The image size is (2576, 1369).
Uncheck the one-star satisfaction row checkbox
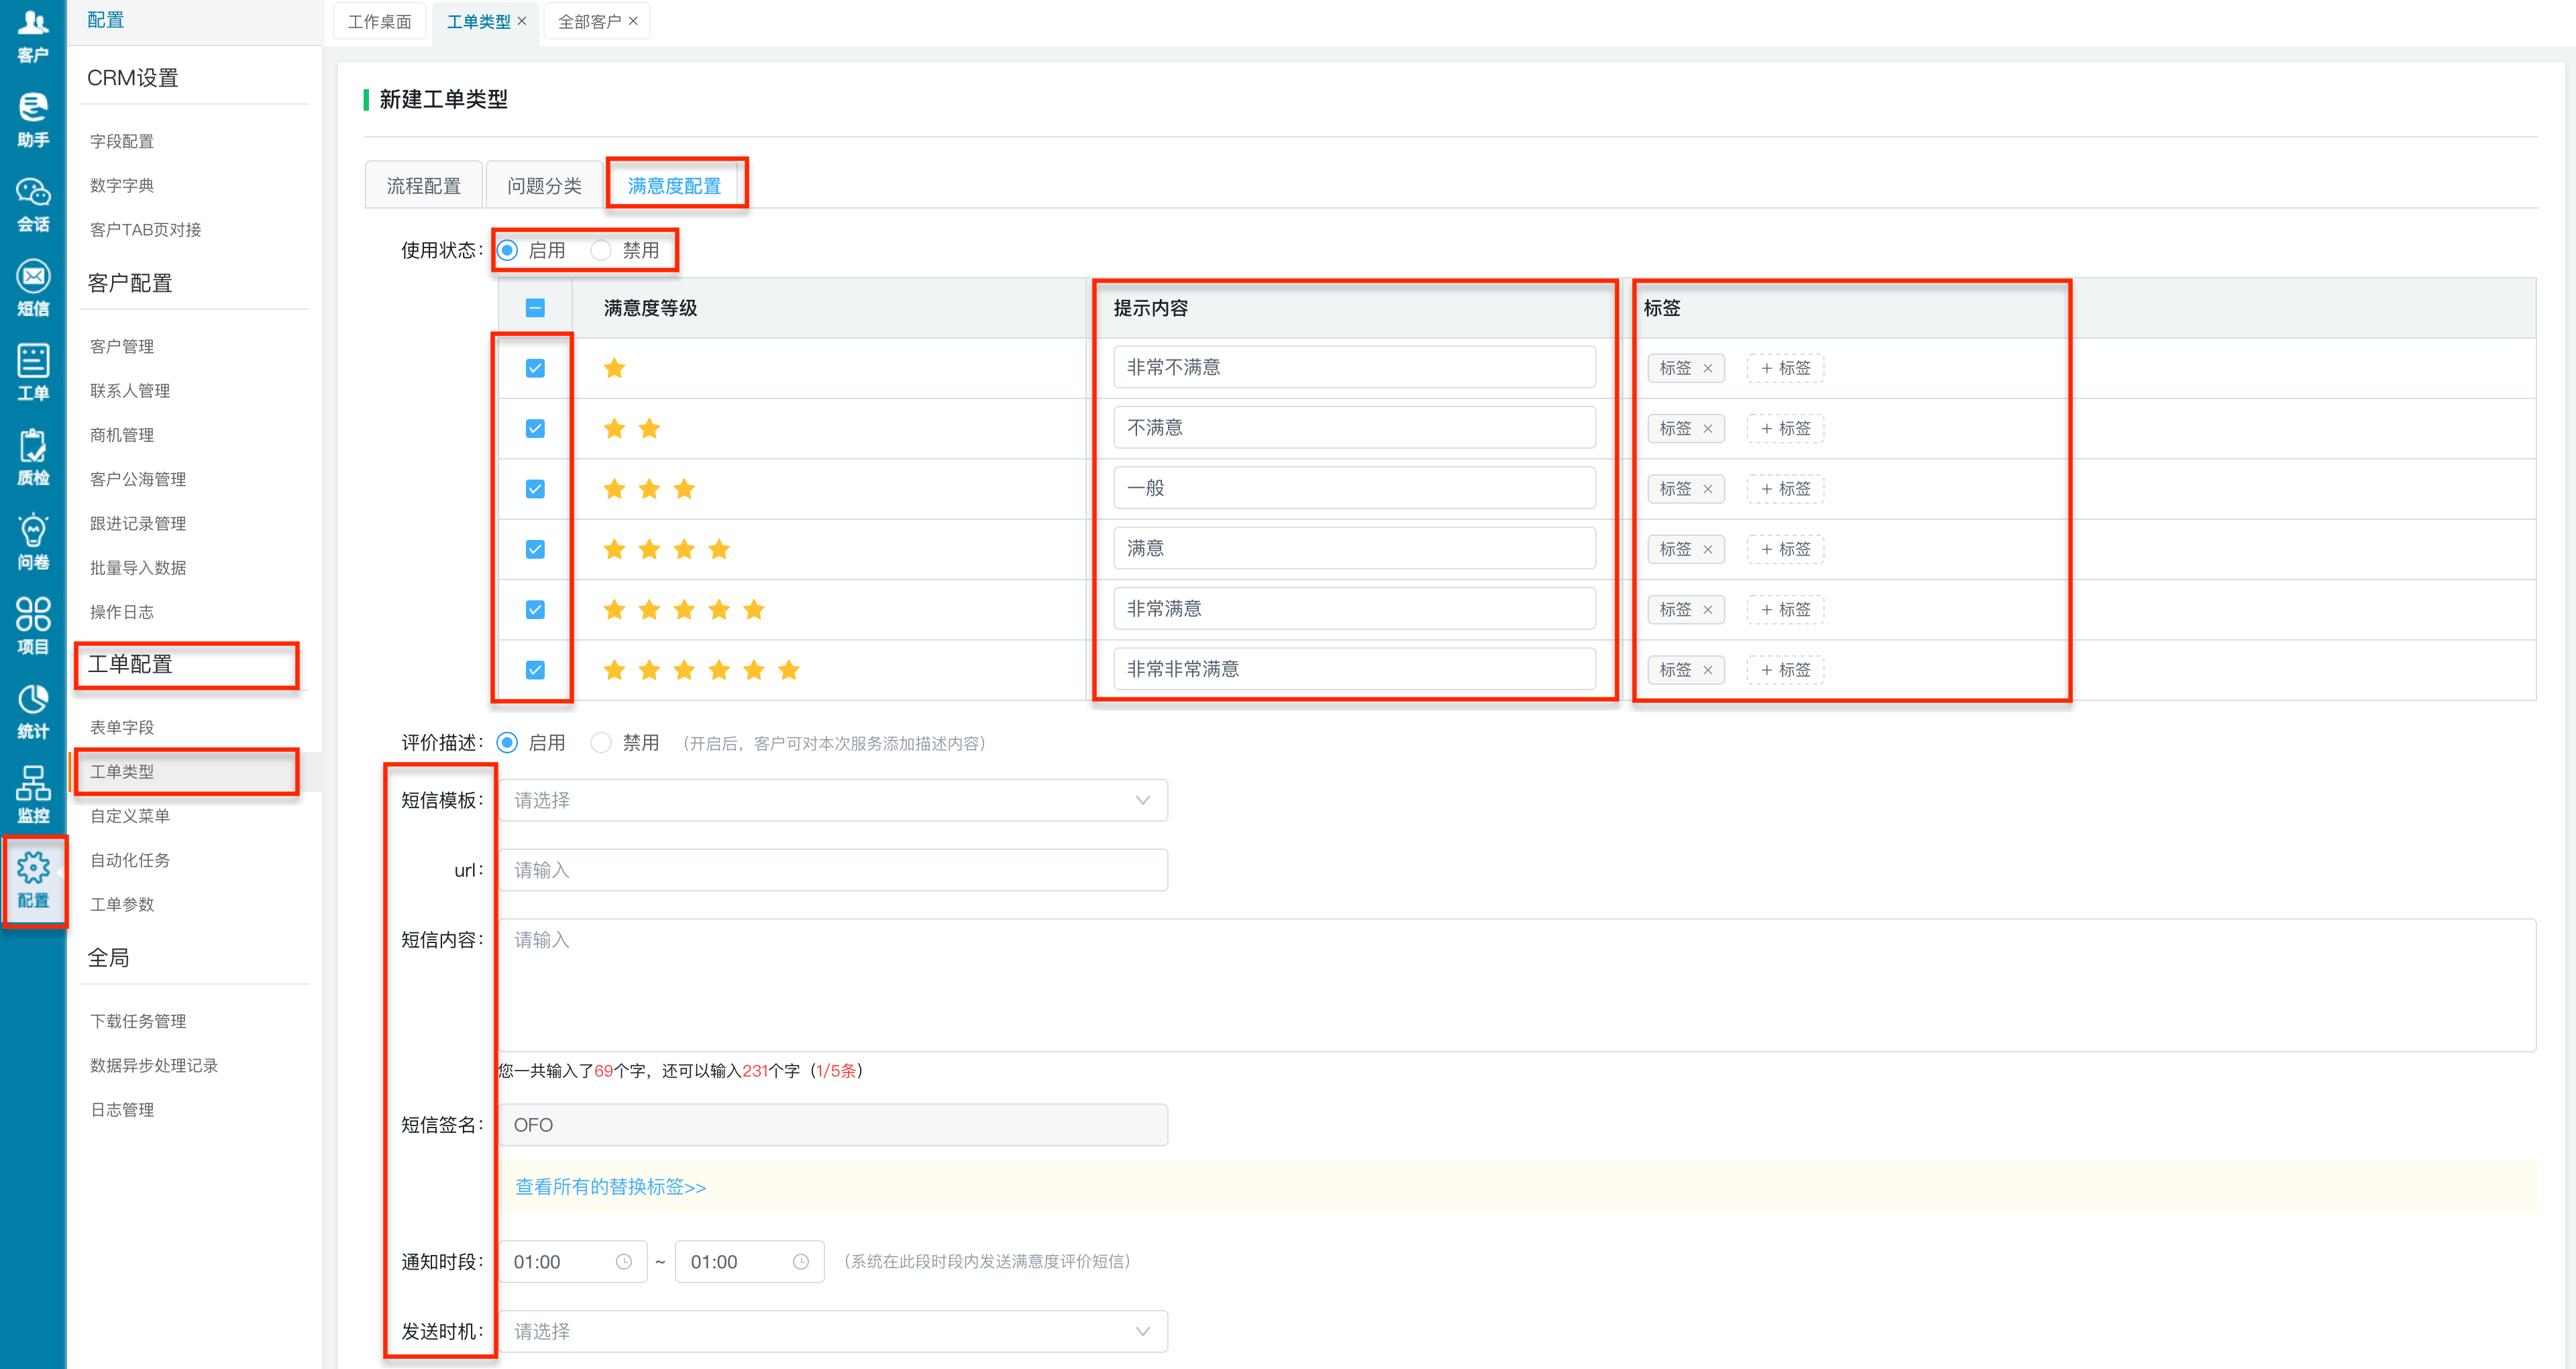coord(535,368)
